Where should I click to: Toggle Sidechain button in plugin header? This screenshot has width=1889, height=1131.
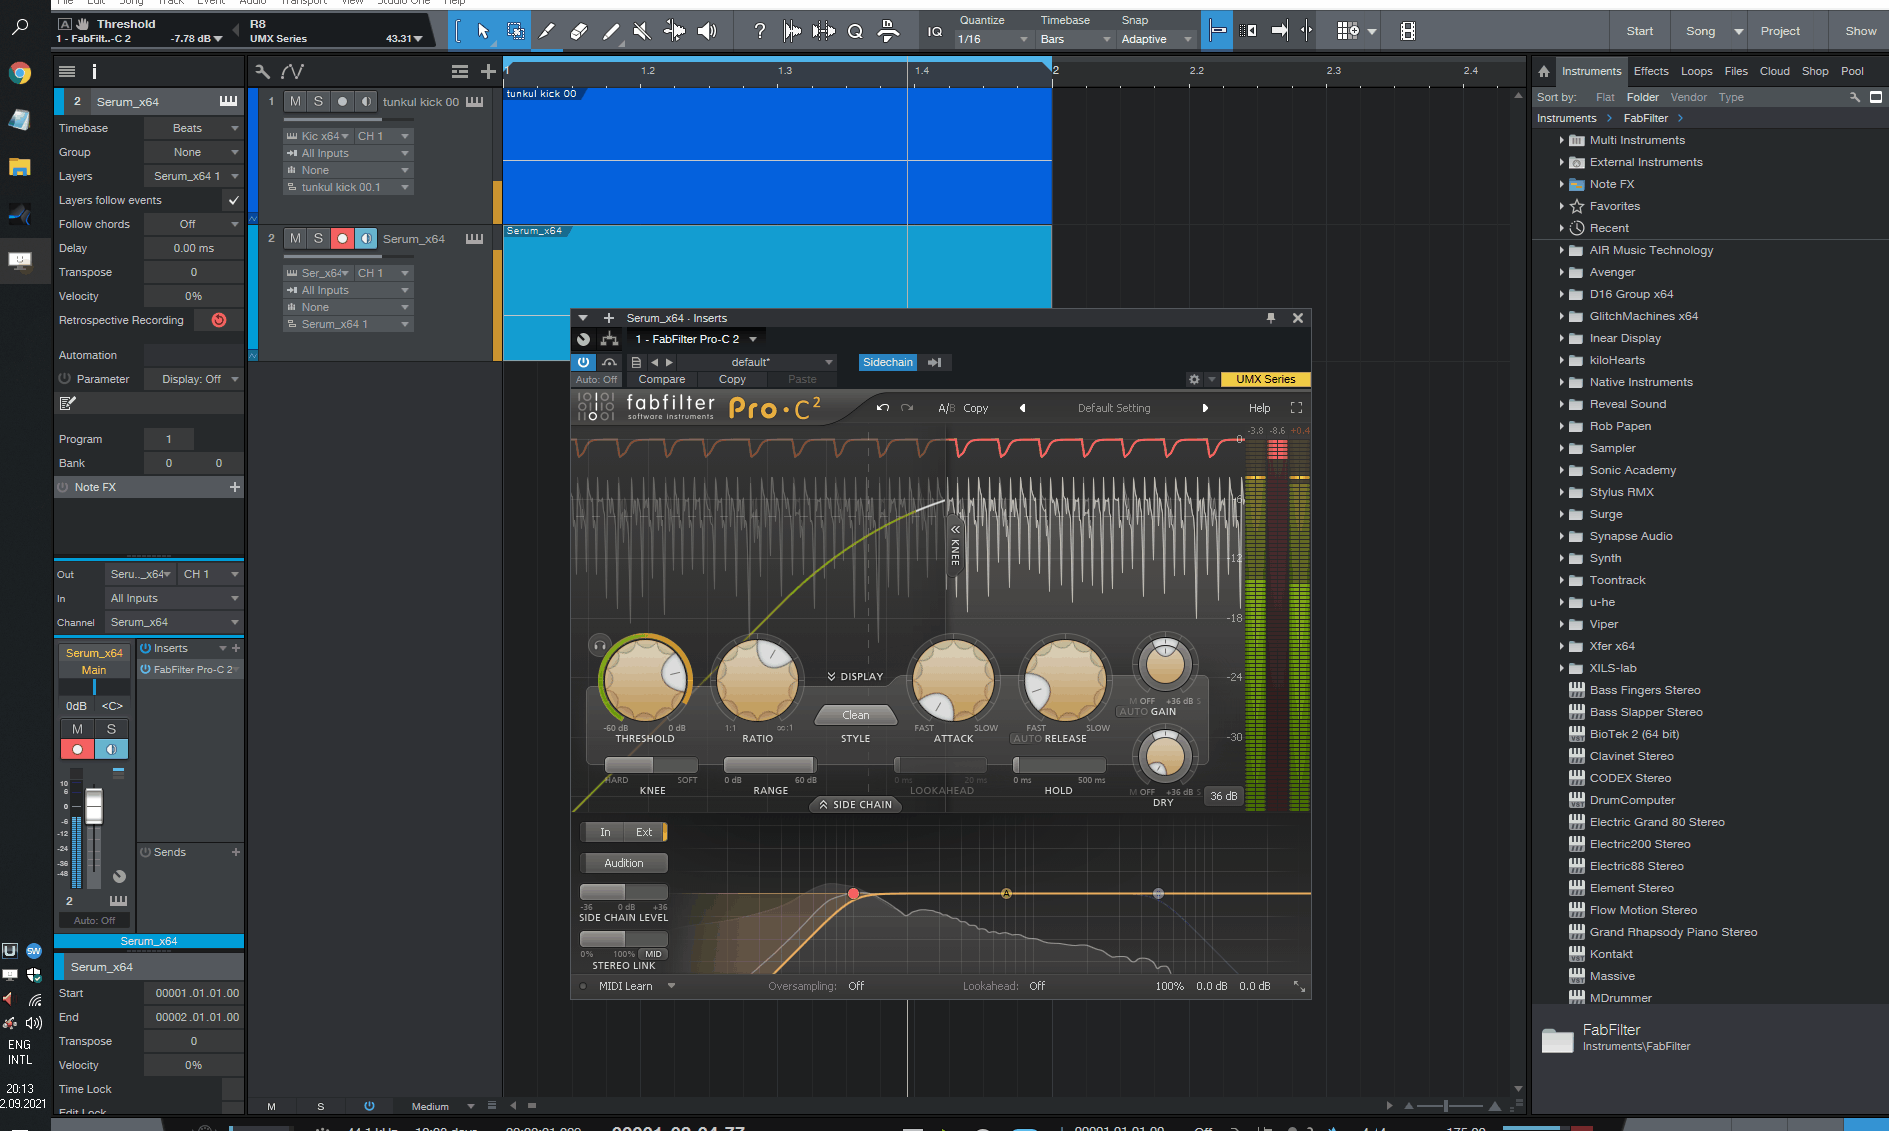pyautogui.click(x=888, y=362)
